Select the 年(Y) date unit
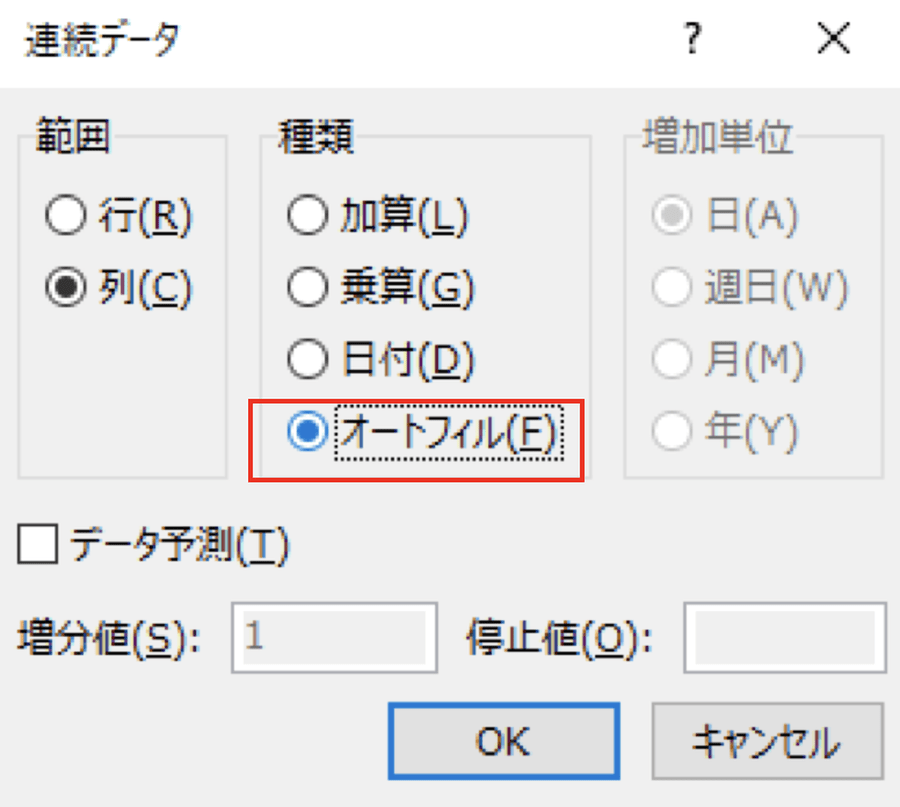The height and width of the screenshot is (807, 900). click(x=670, y=433)
